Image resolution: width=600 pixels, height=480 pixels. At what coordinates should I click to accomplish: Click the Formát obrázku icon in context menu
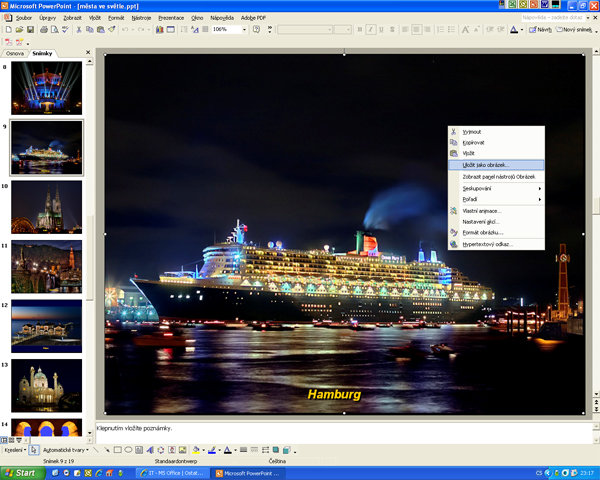pos(454,232)
